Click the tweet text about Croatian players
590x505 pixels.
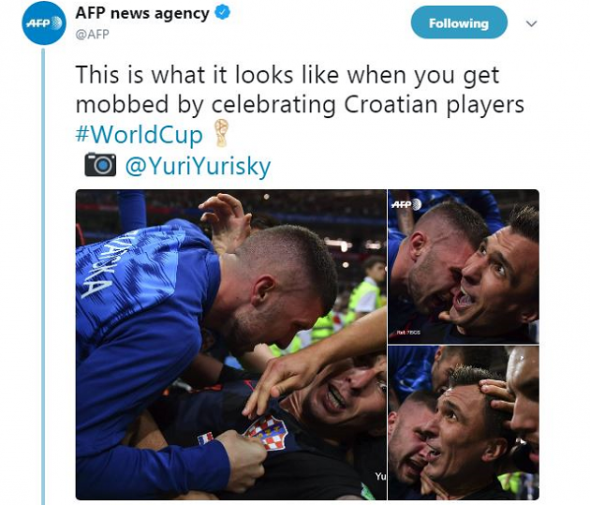tap(300, 90)
